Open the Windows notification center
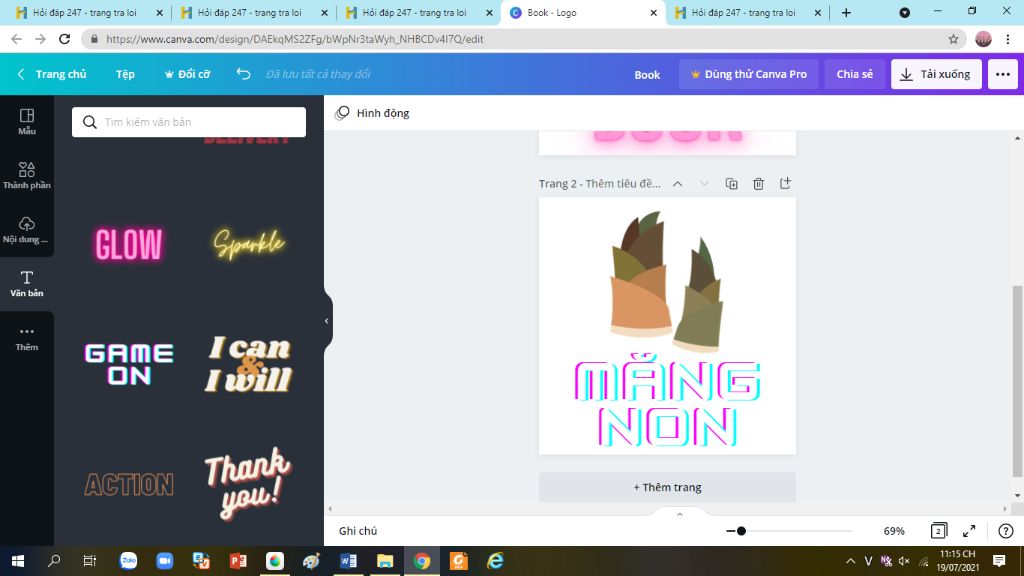 [x=999, y=561]
